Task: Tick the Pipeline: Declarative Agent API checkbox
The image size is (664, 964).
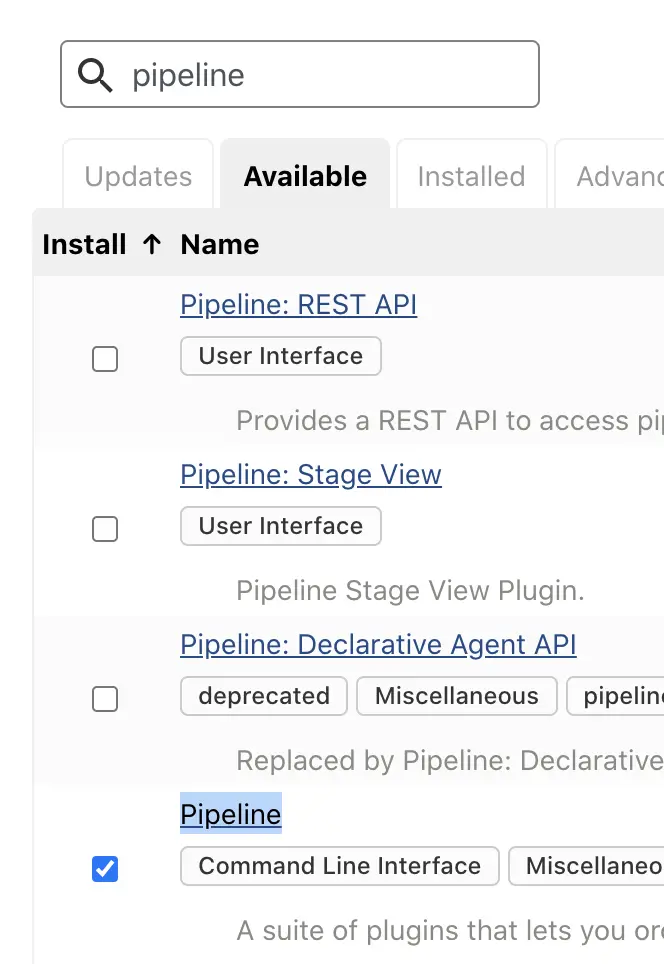Action: click(105, 699)
